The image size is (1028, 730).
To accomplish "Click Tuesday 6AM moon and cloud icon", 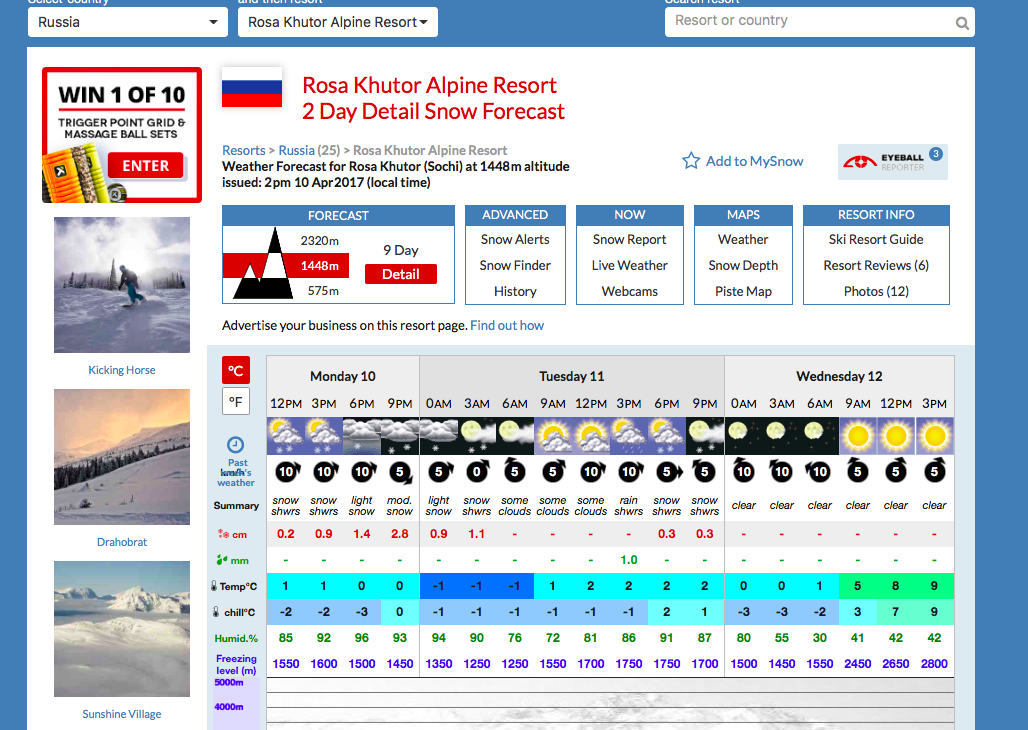I will [x=515, y=436].
